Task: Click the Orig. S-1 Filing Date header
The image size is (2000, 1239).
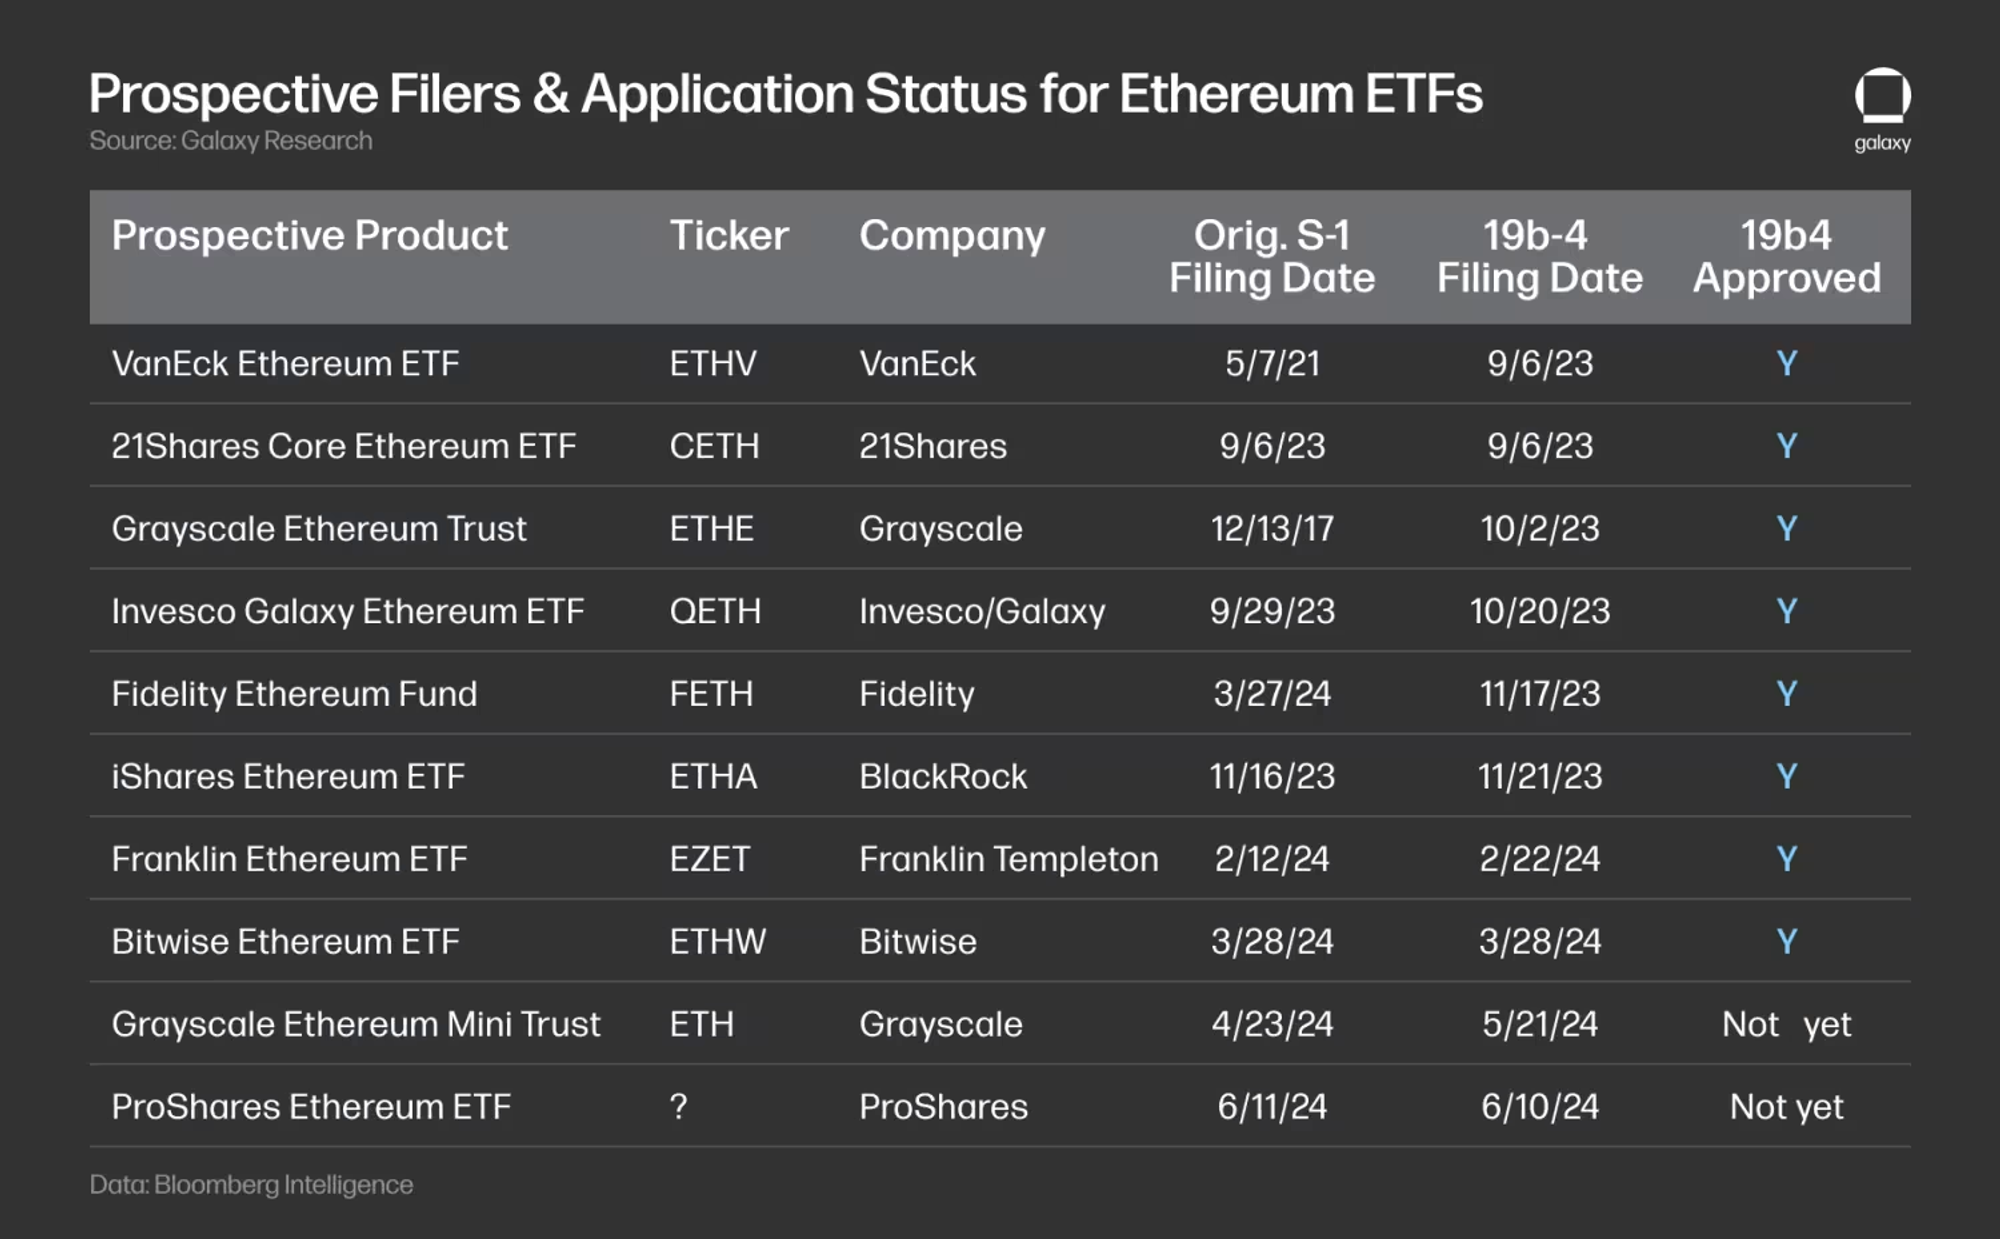Action: click(x=1271, y=257)
